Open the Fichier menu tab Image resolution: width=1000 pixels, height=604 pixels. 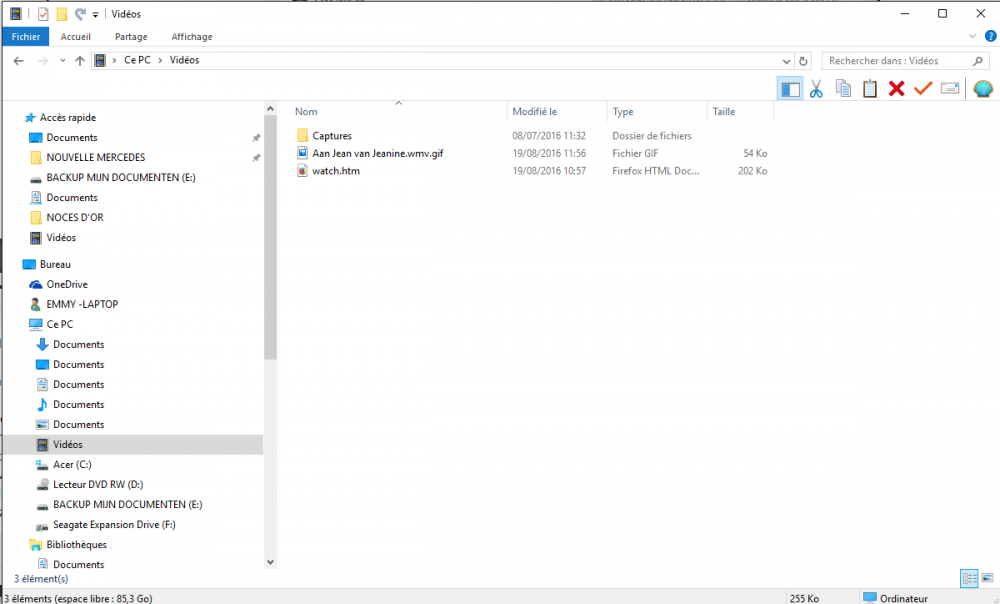26,36
